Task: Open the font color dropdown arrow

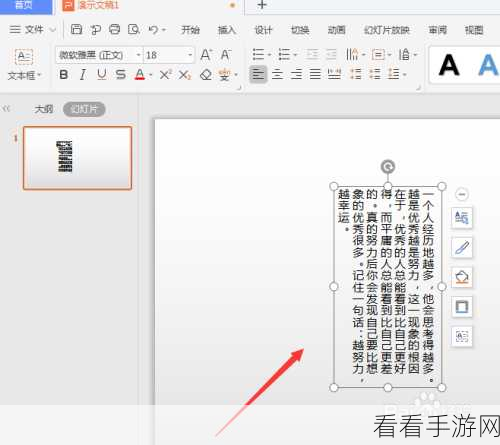Action: point(151,75)
